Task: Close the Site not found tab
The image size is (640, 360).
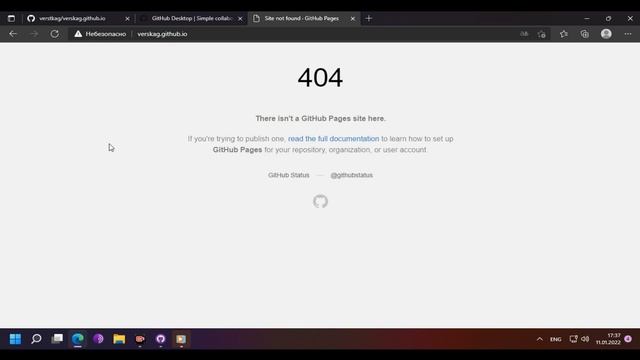Action: click(353, 19)
